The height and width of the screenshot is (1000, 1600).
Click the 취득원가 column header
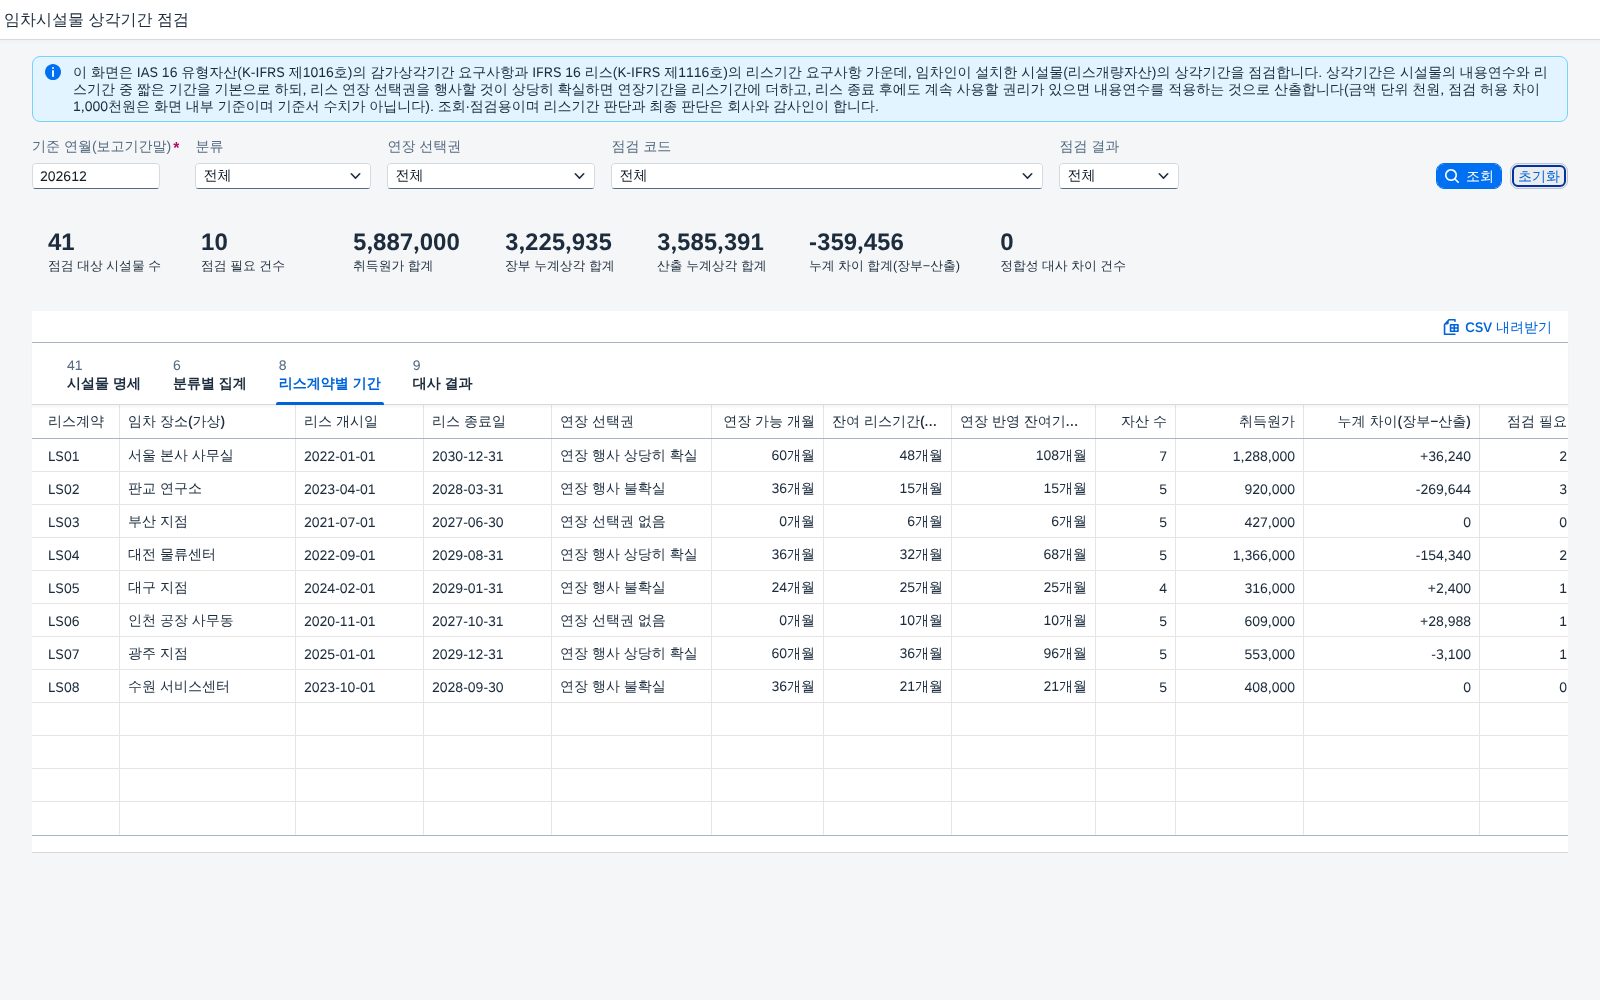[x=1239, y=422]
